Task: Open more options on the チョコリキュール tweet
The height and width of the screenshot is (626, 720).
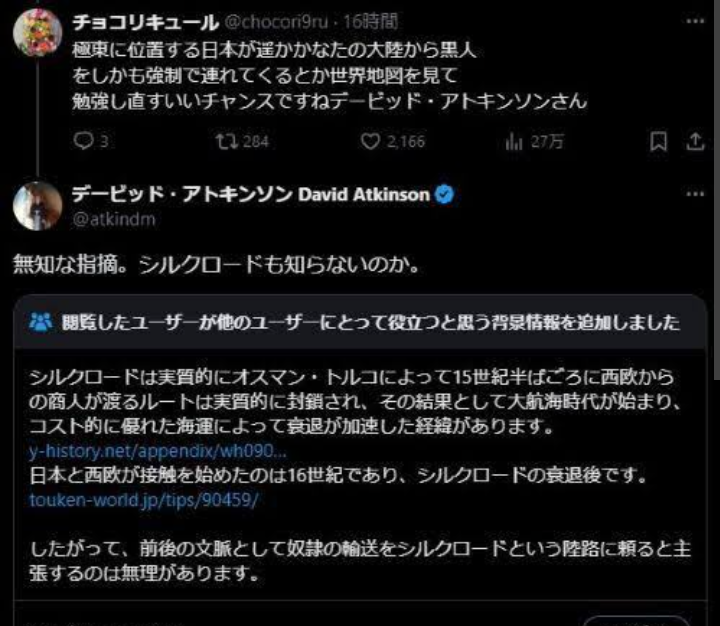Action: point(695,21)
